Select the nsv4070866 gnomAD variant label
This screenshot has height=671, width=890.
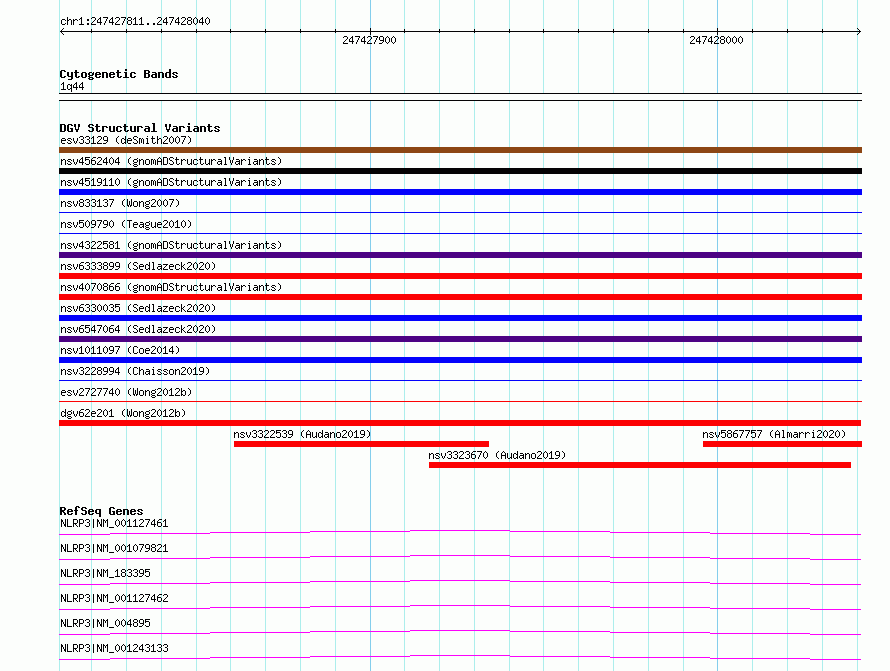(170, 287)
